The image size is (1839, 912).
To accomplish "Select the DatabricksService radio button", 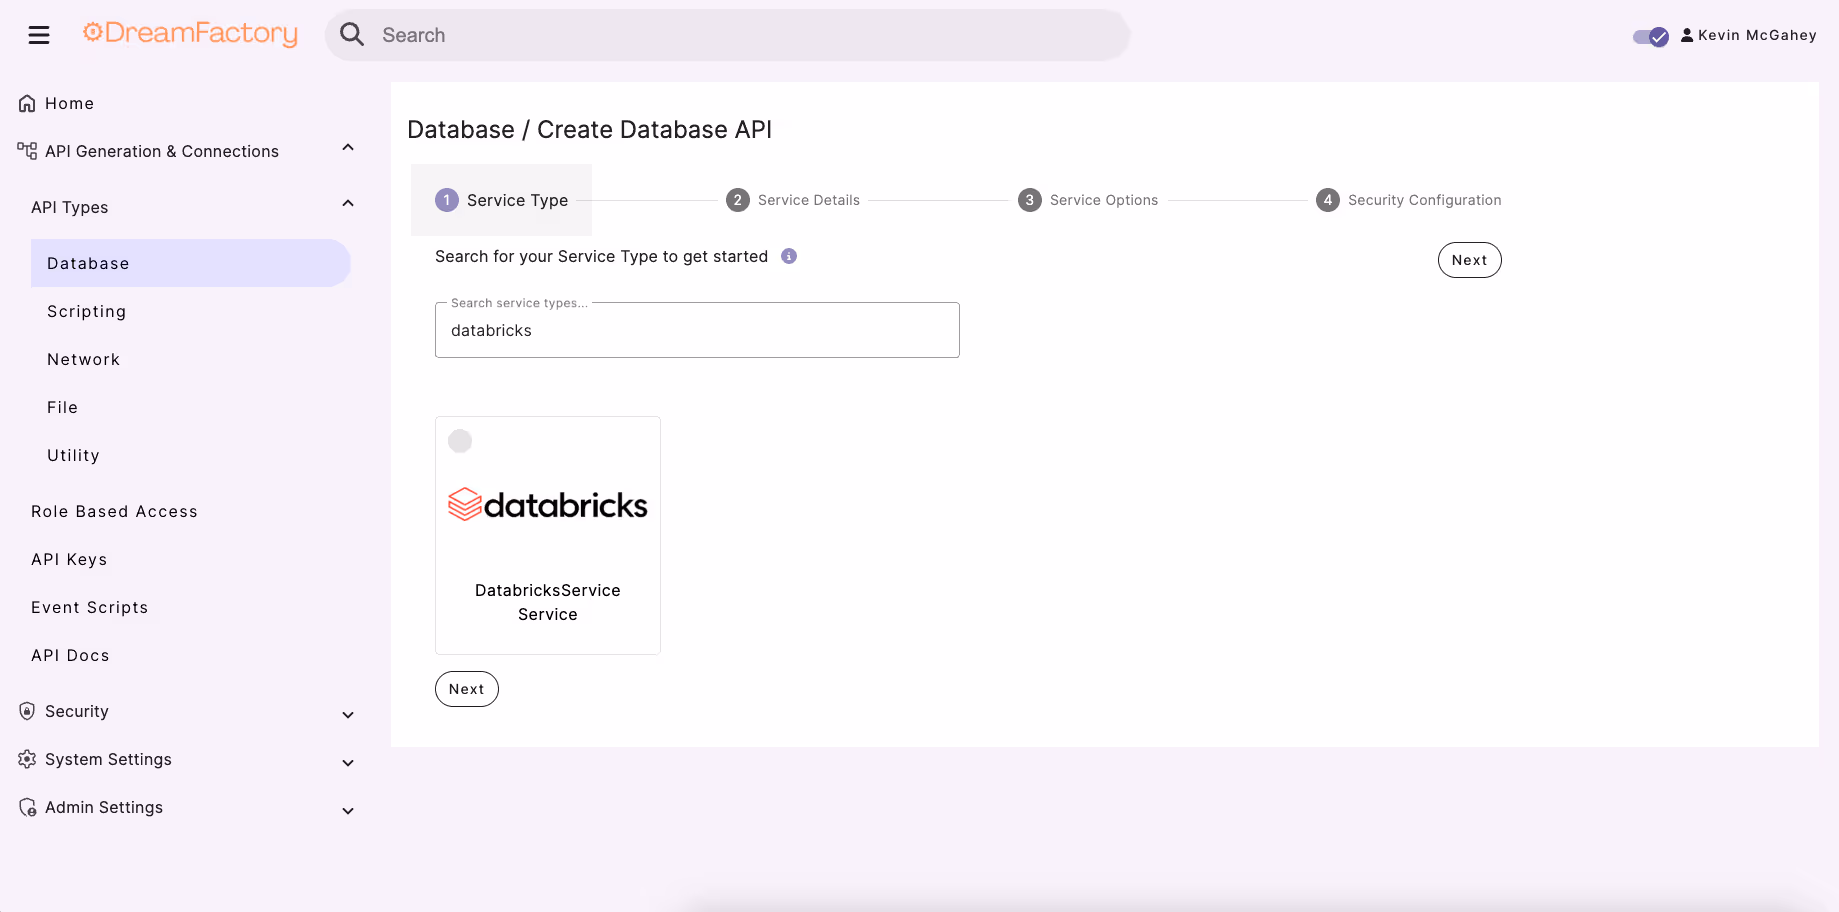I will click(460, 441).
